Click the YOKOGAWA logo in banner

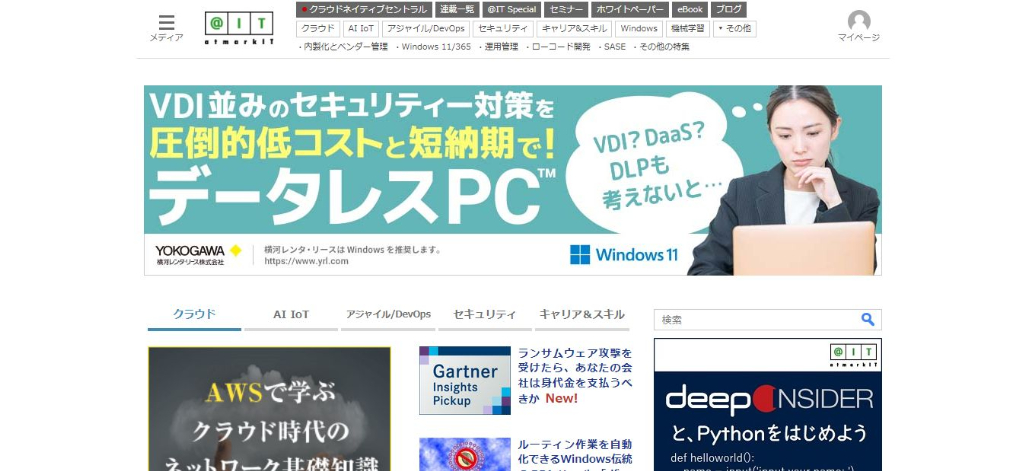198,254
